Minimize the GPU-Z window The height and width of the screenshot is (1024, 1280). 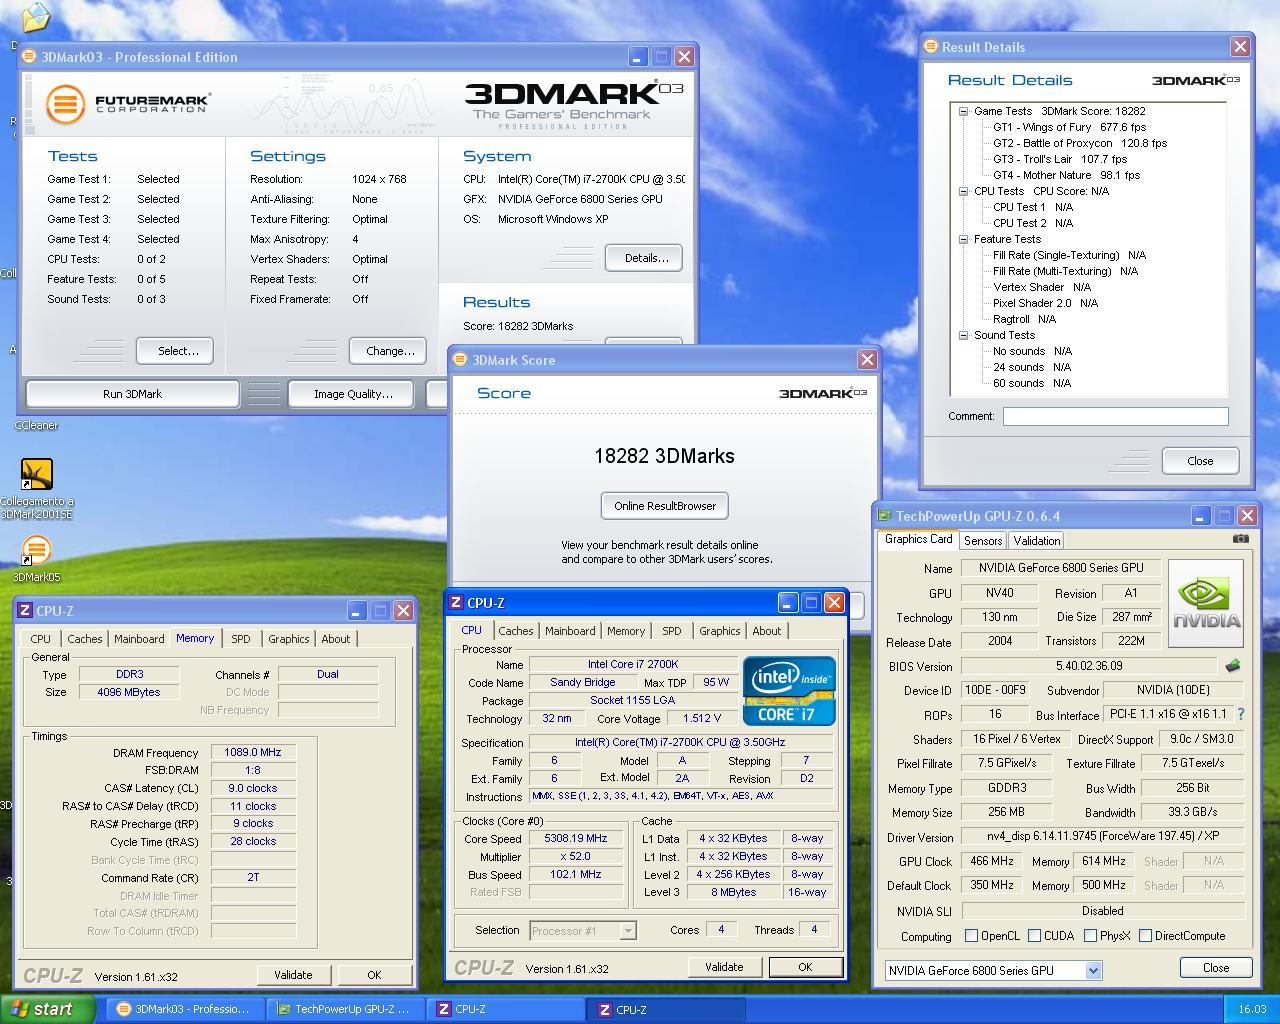point(1201,515)
